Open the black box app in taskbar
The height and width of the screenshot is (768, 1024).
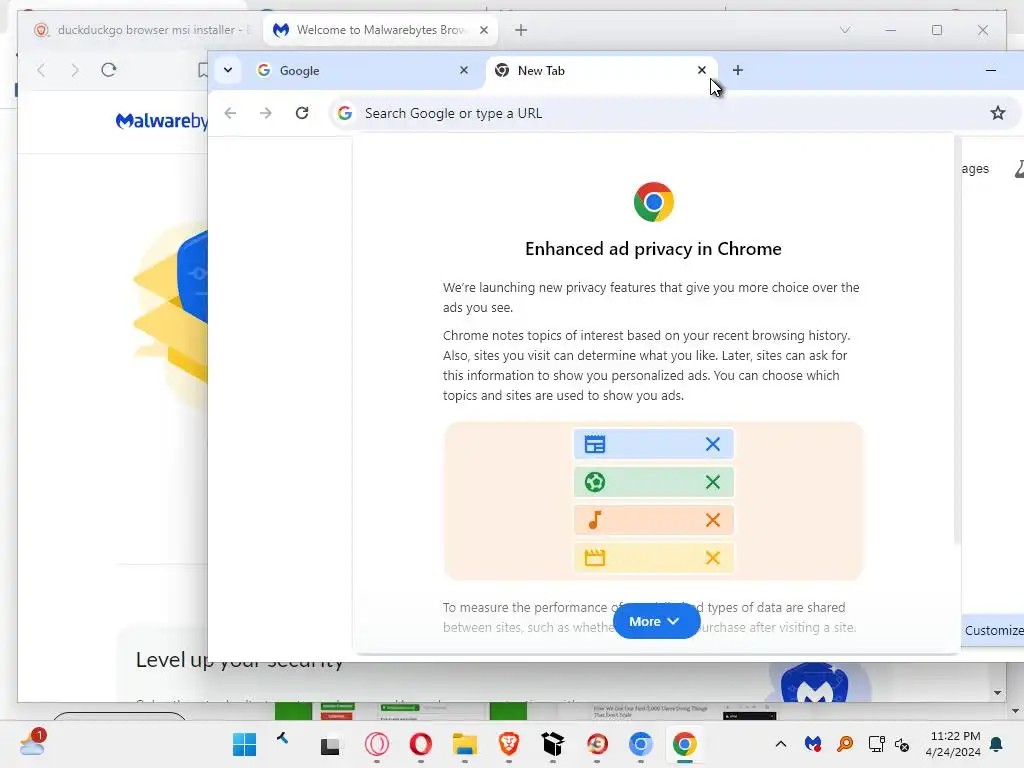coord(552,744)
